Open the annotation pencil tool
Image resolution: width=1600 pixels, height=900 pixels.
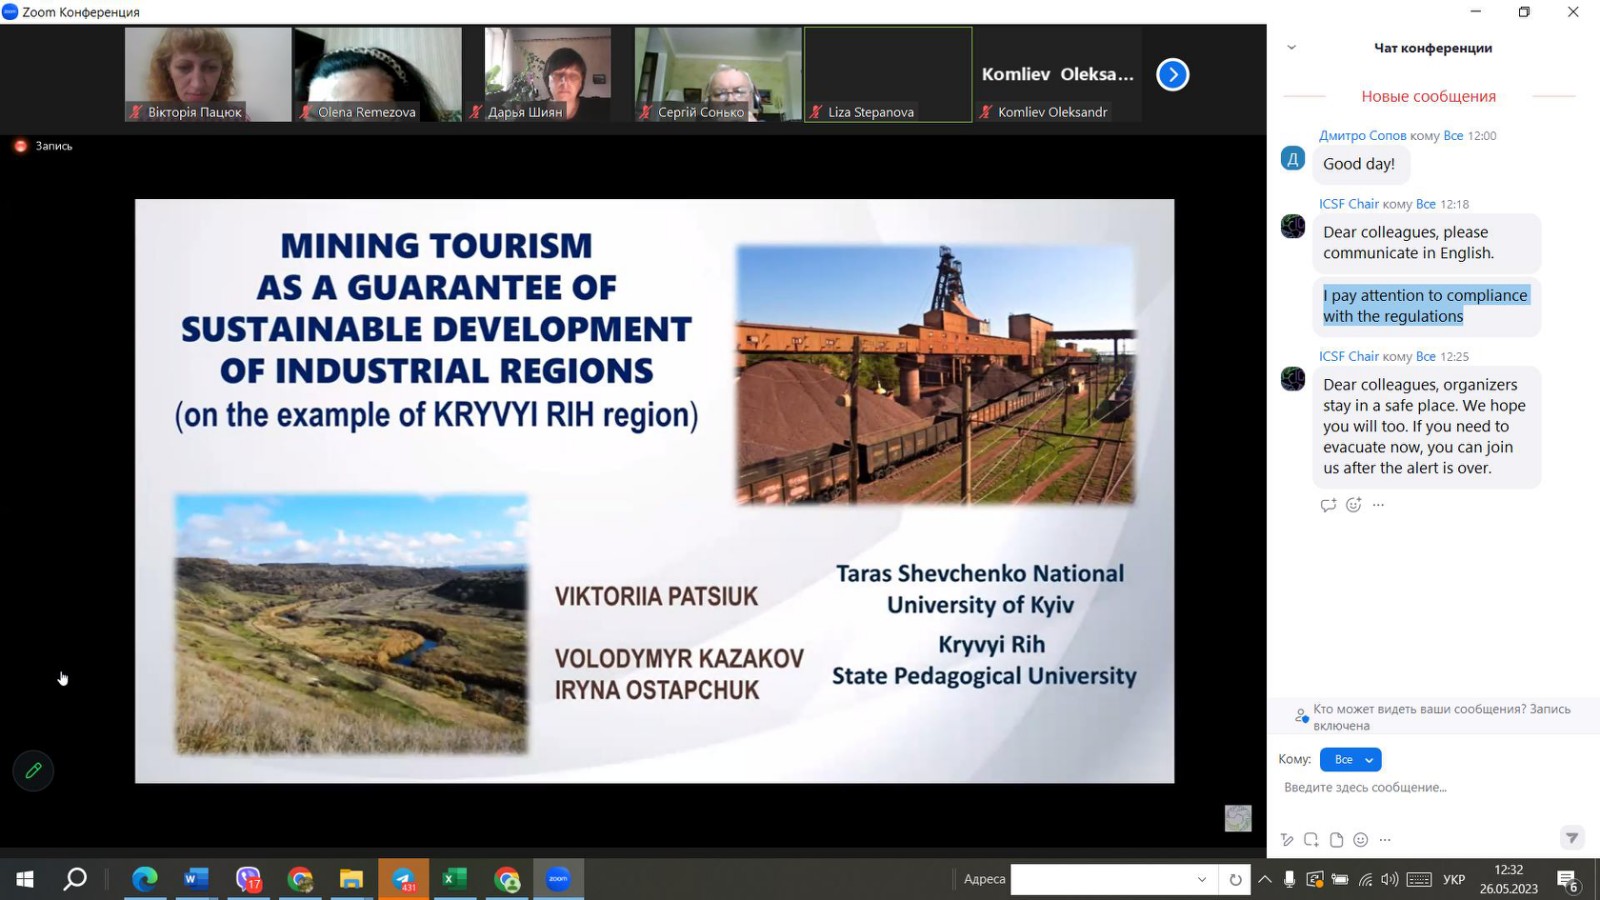pyautogui.click(x=33, y=771)
